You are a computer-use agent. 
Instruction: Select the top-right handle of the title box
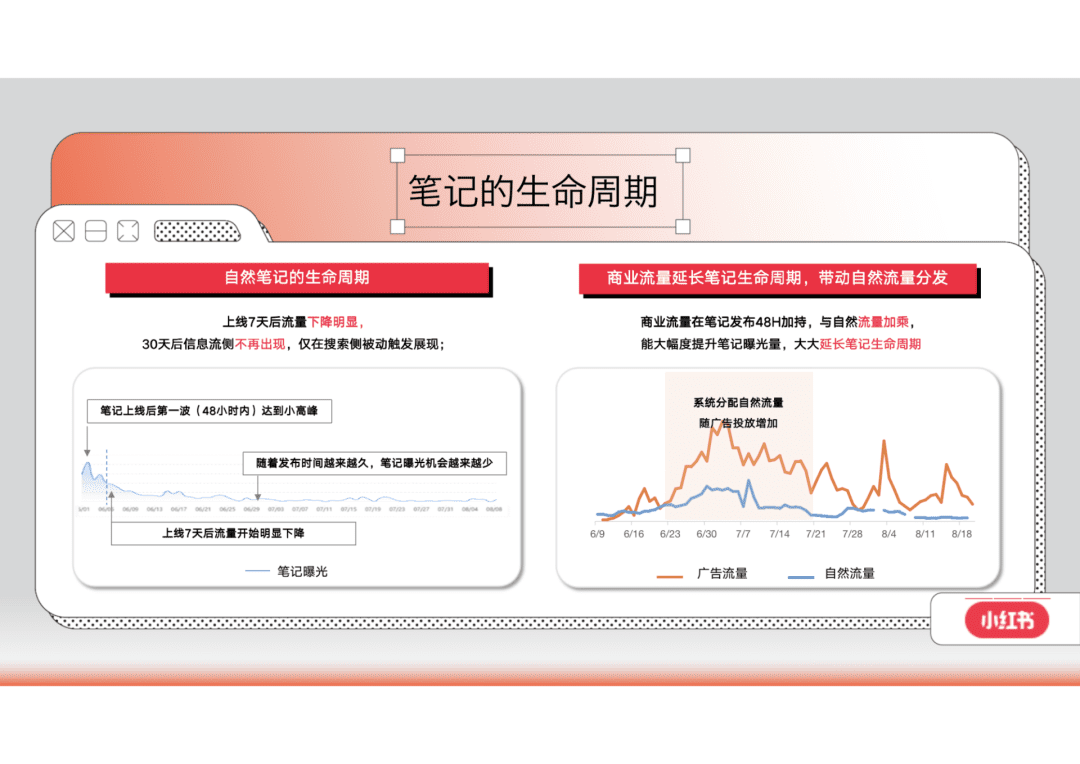click(x=683, y=155)
